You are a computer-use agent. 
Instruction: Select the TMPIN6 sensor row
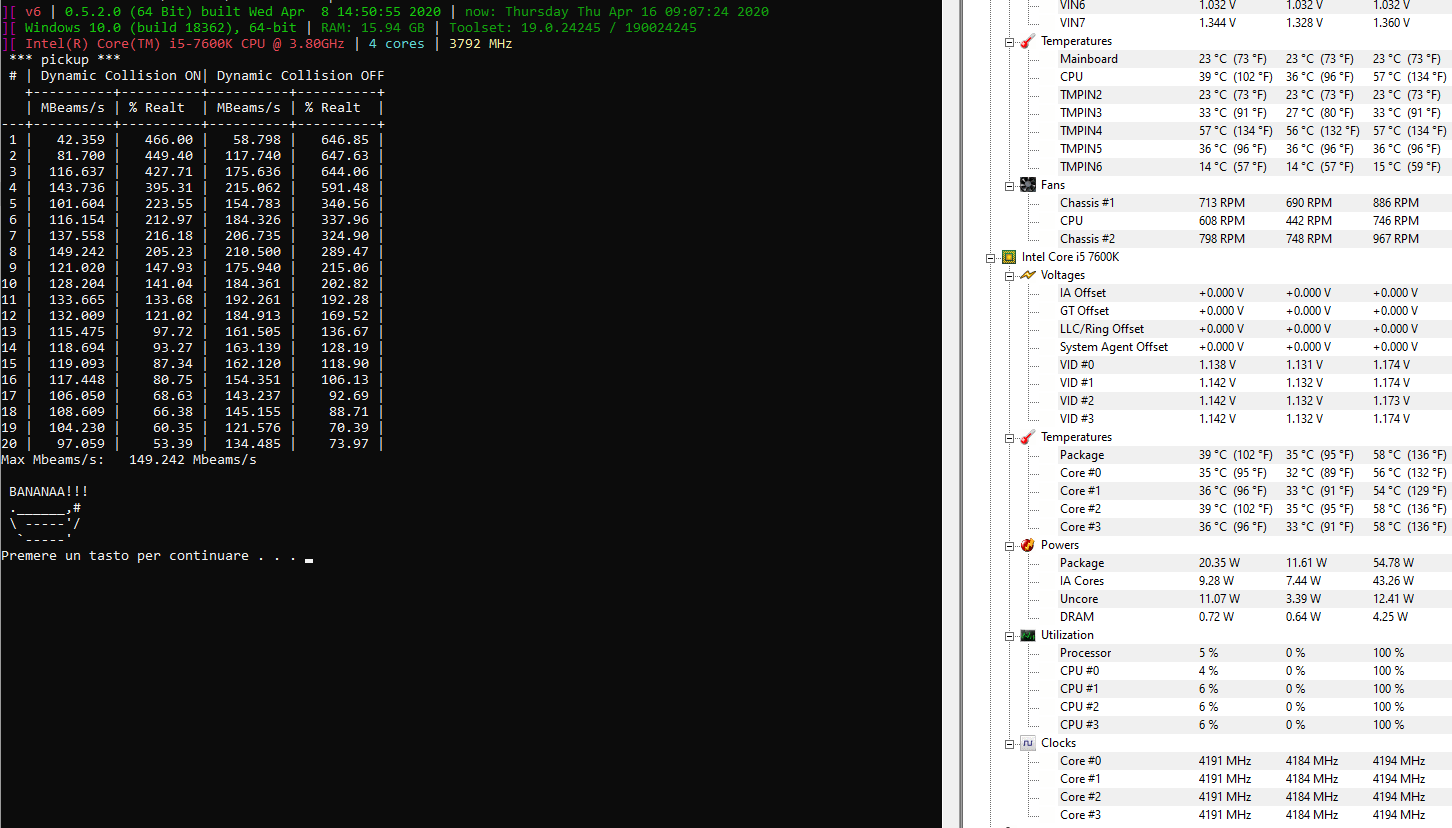tap(1254, 167)
